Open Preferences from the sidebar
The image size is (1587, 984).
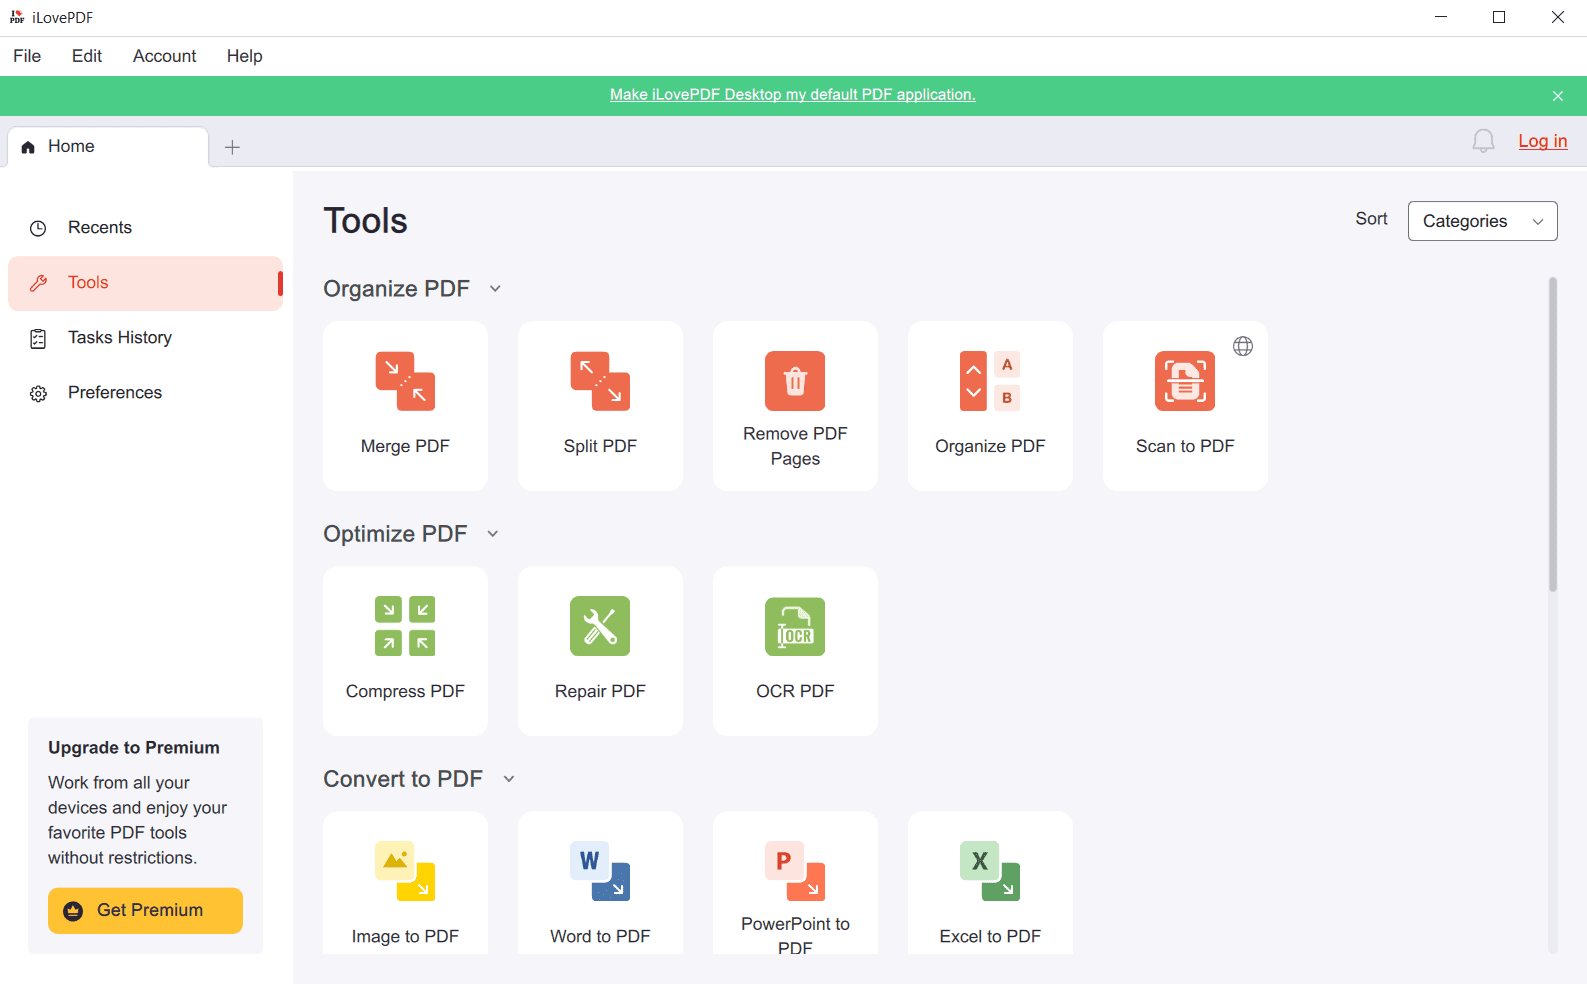coord(145,393)
